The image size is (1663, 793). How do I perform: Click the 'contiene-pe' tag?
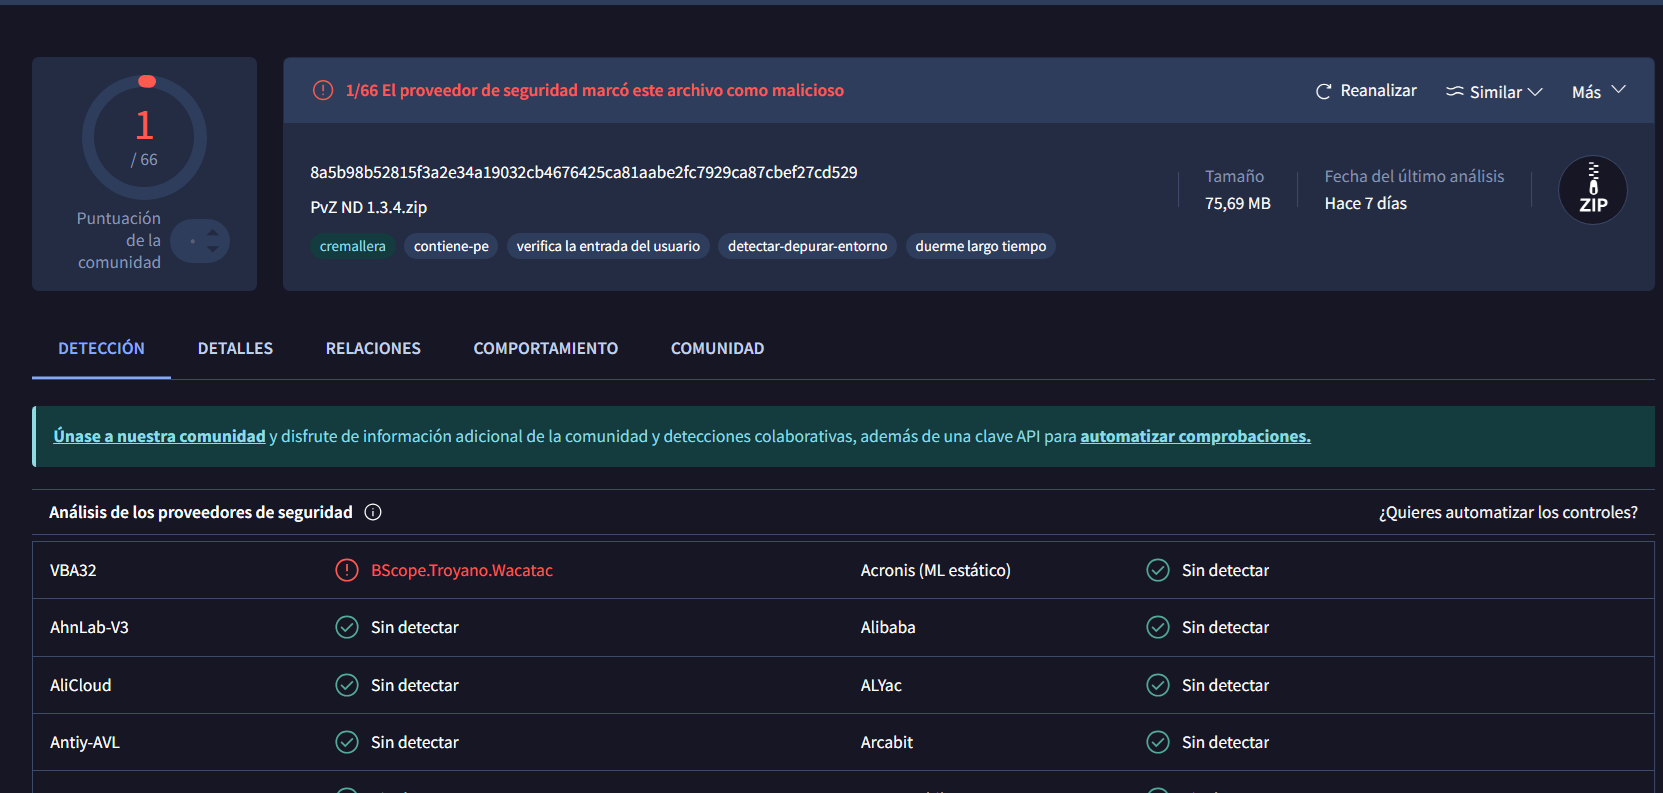(451, 246)
